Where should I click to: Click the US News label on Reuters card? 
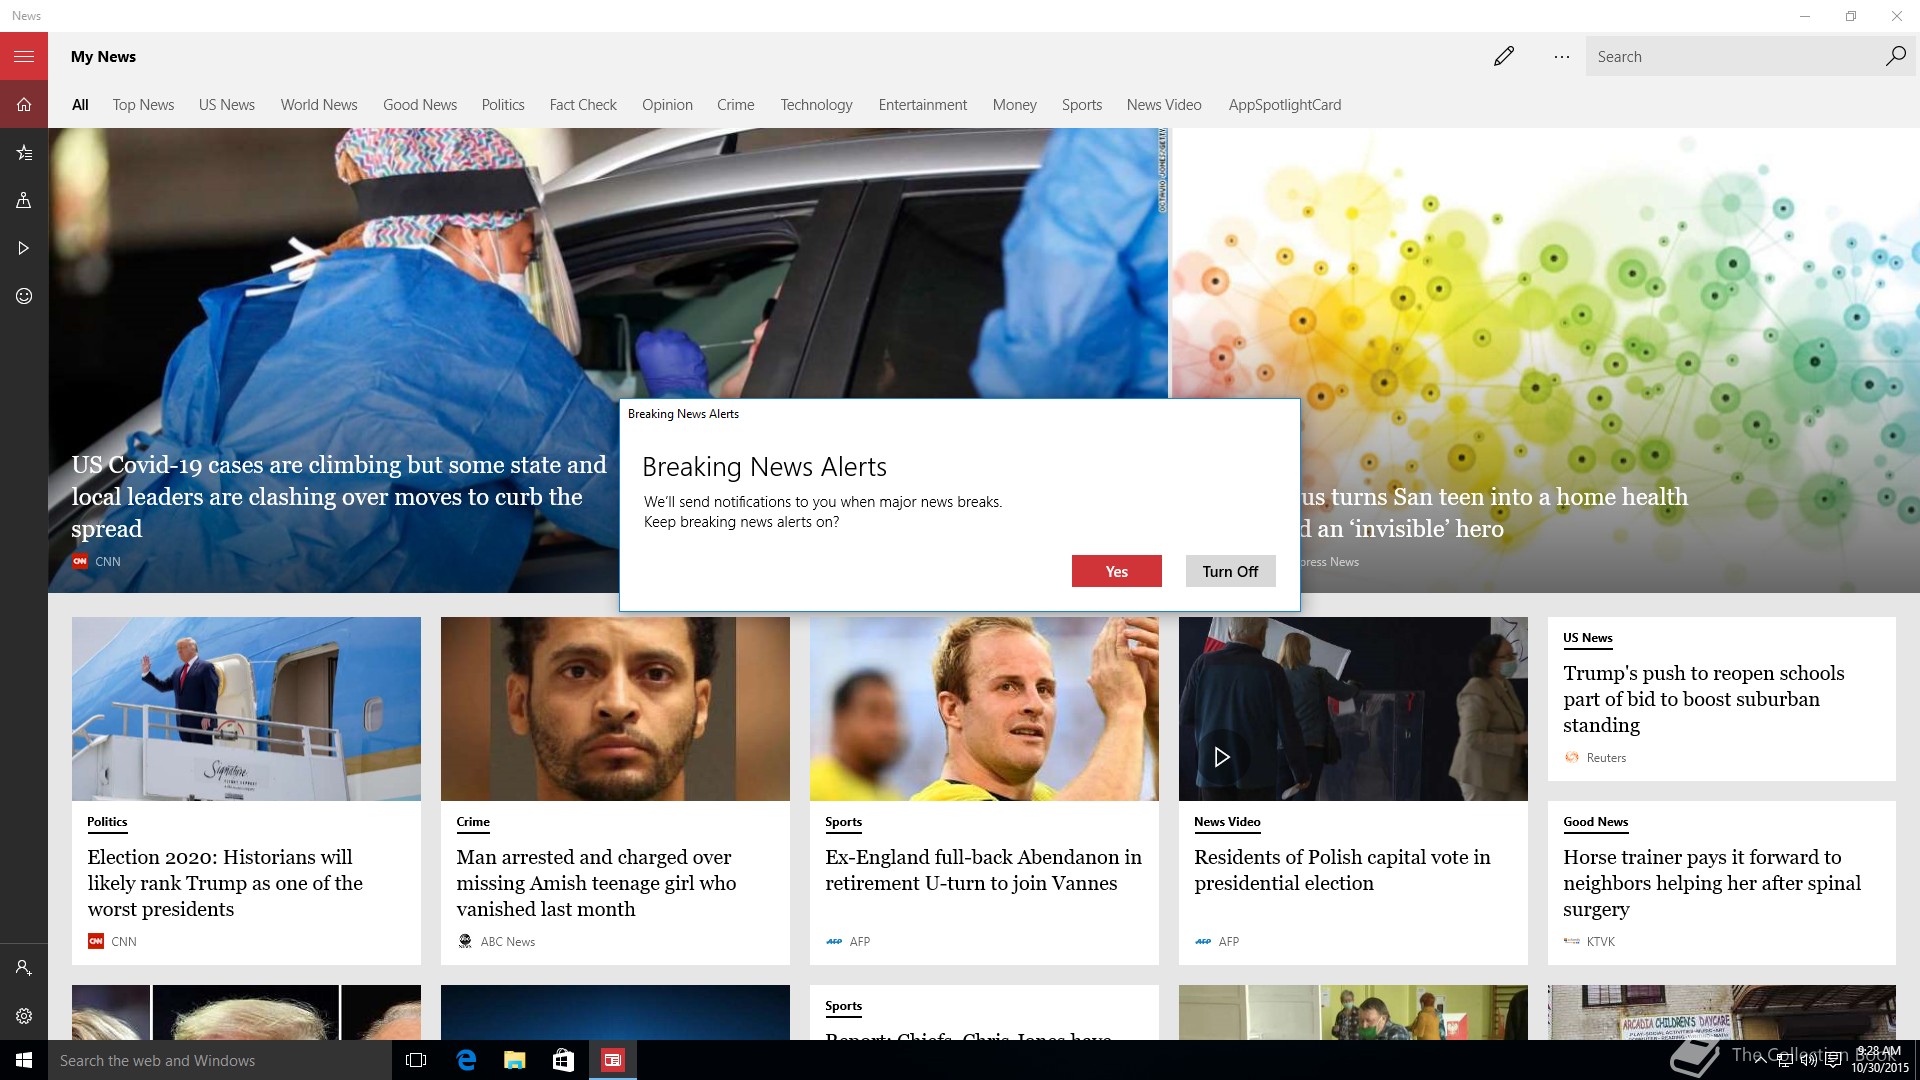[x=1588, y=638]
